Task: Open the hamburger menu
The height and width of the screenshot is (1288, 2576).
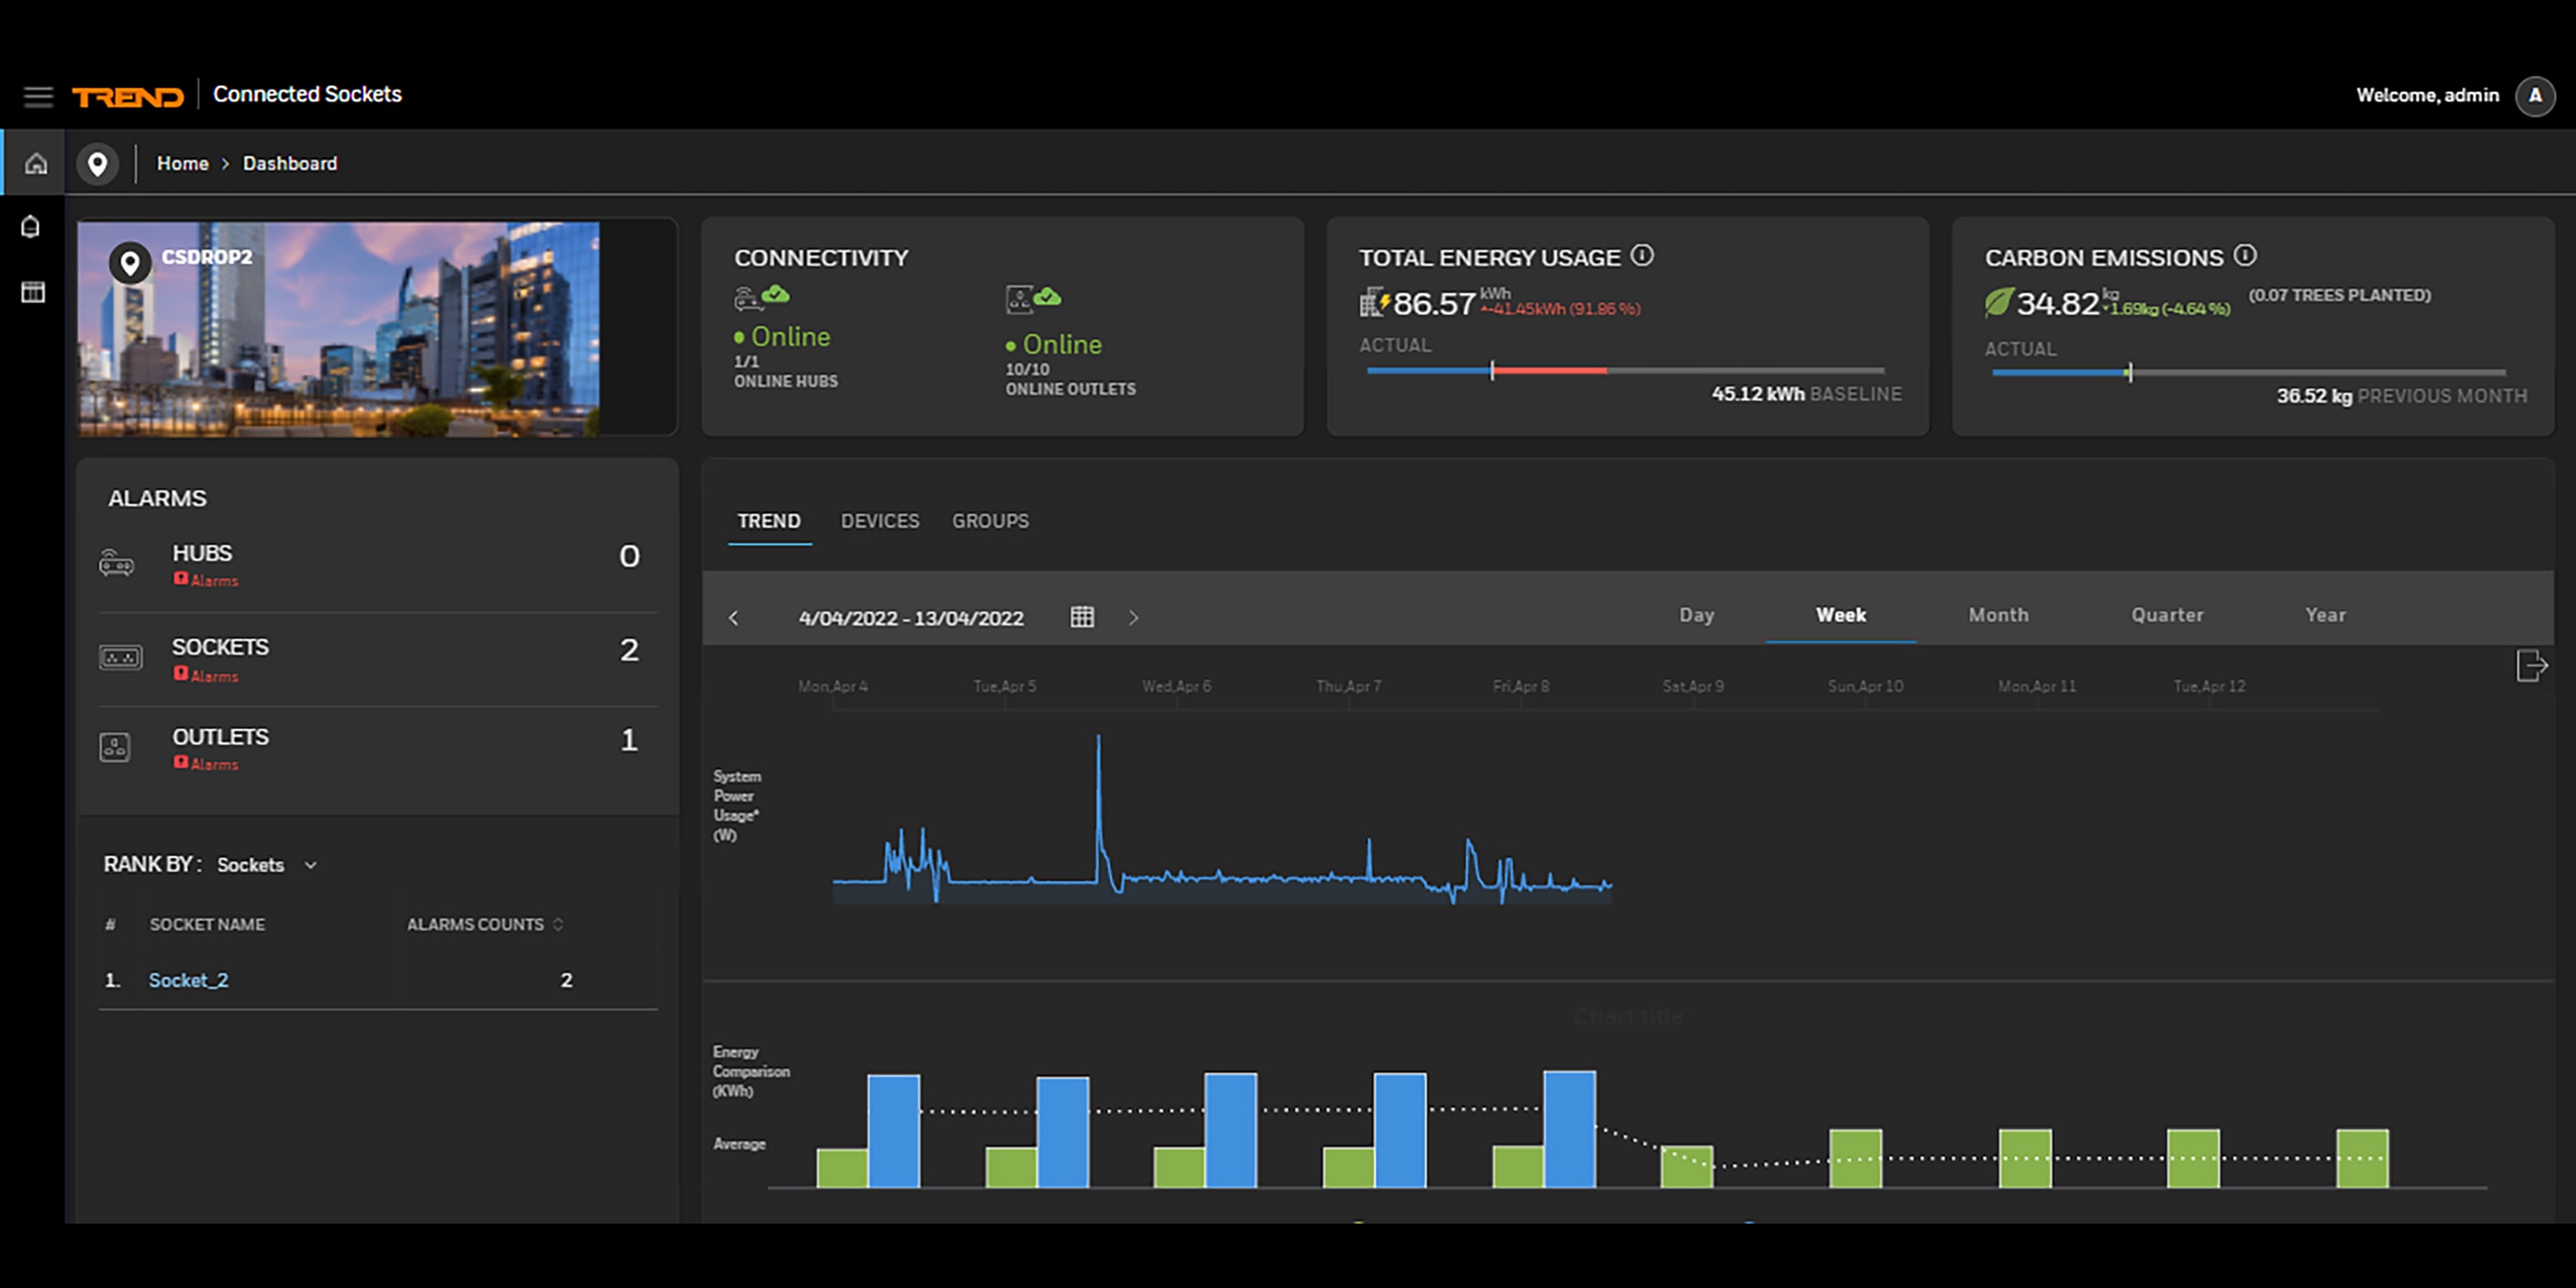Action: click(38, 96)
